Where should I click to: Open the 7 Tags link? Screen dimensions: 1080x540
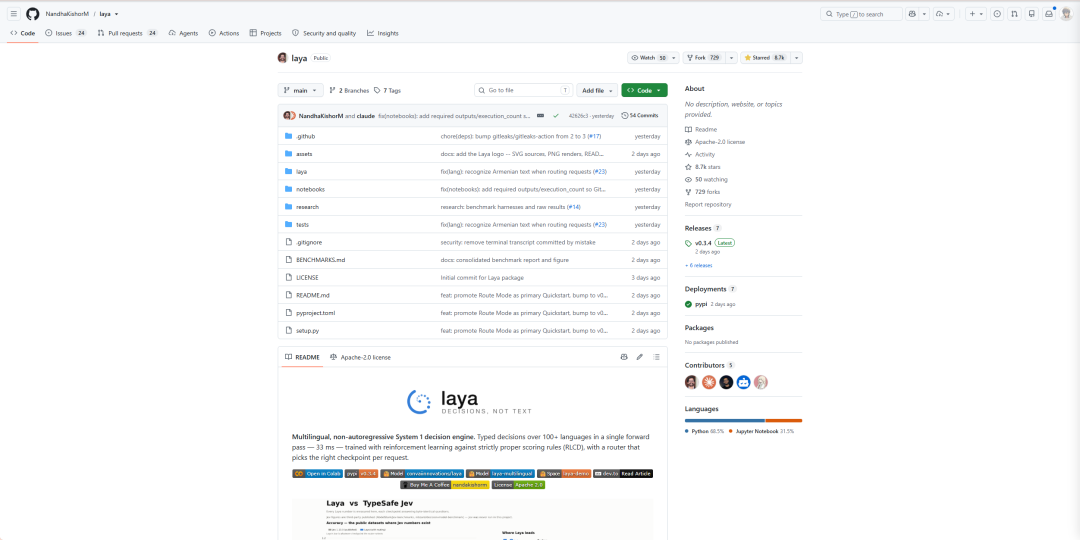point(387,90)
